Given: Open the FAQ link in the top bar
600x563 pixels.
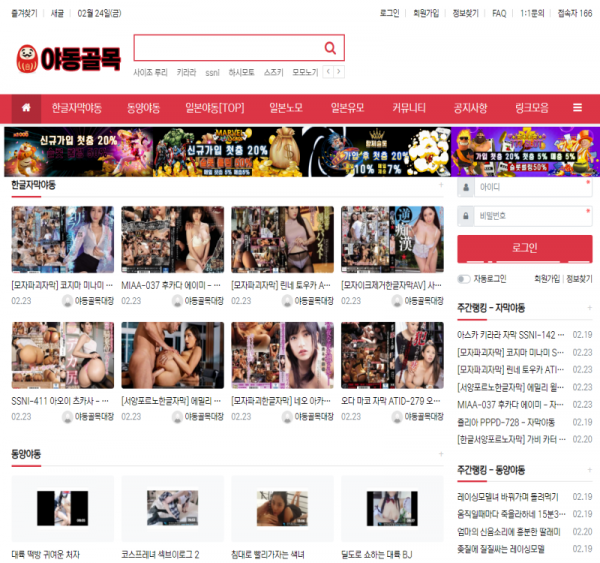Looking at the screenshot, I should pos(499,14).
